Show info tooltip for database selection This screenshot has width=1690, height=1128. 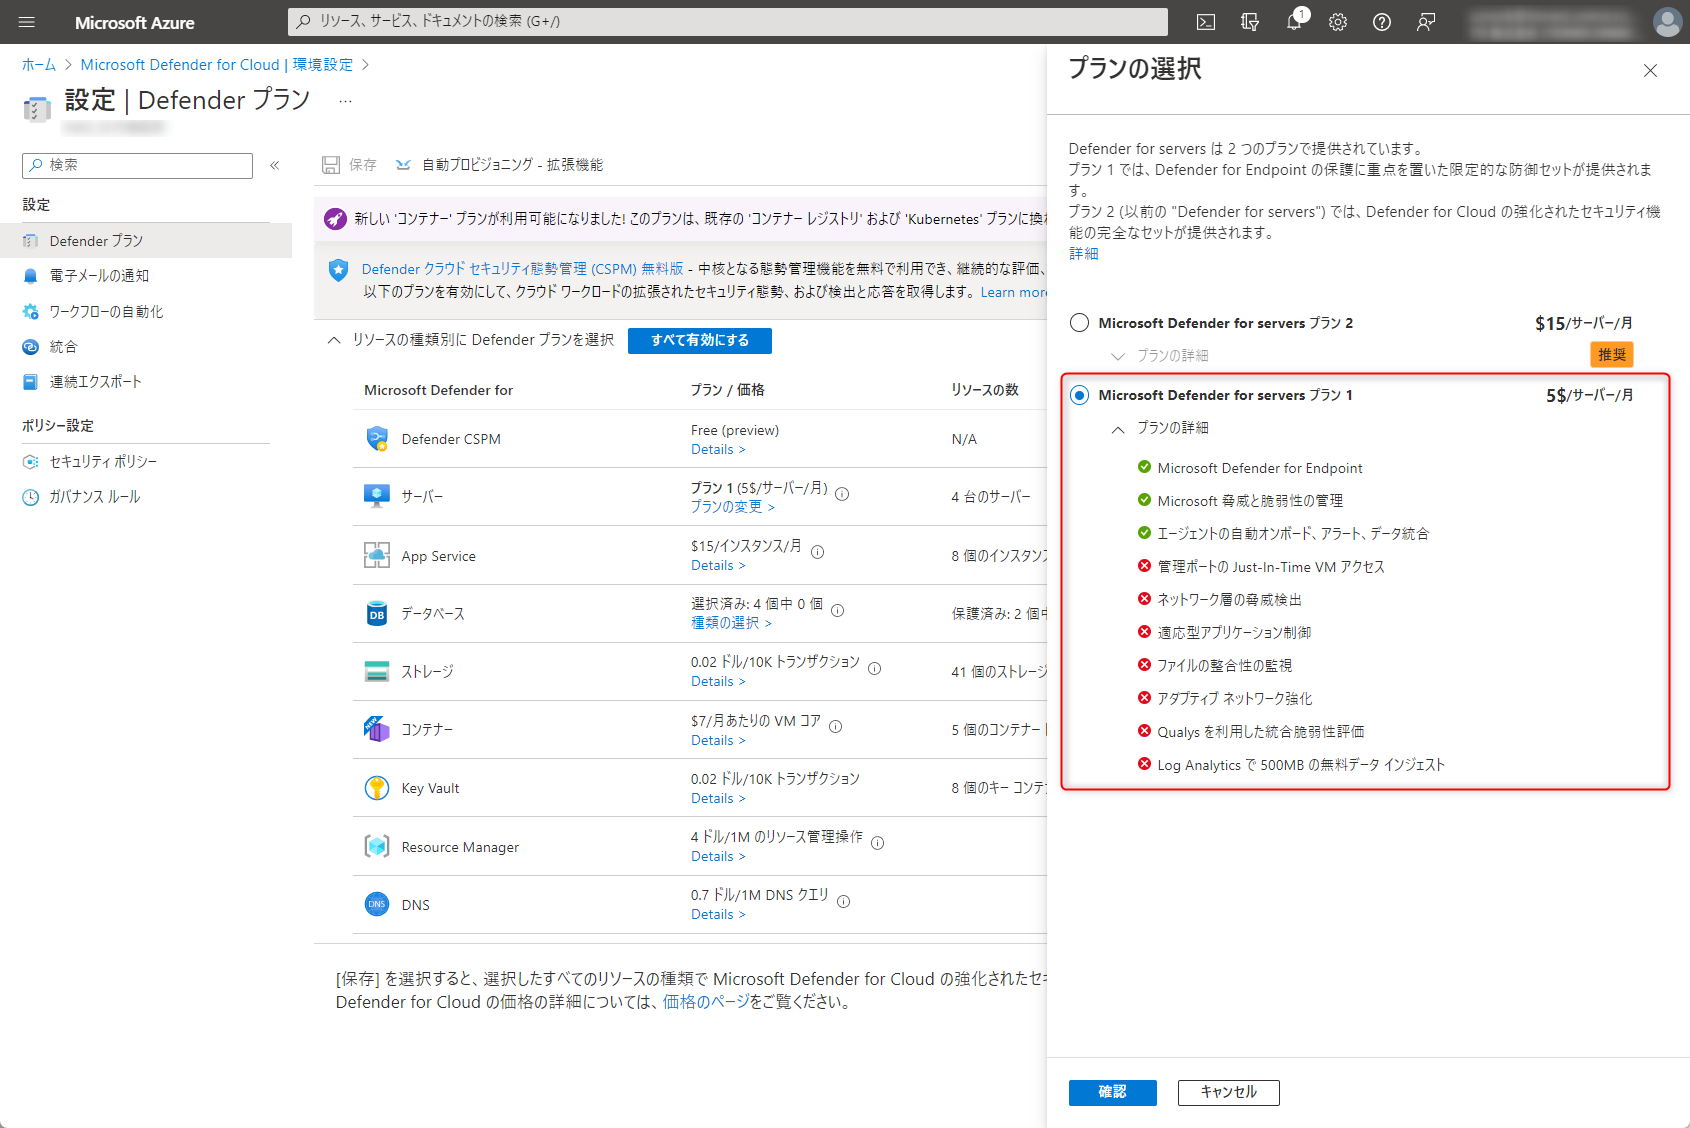838,611
